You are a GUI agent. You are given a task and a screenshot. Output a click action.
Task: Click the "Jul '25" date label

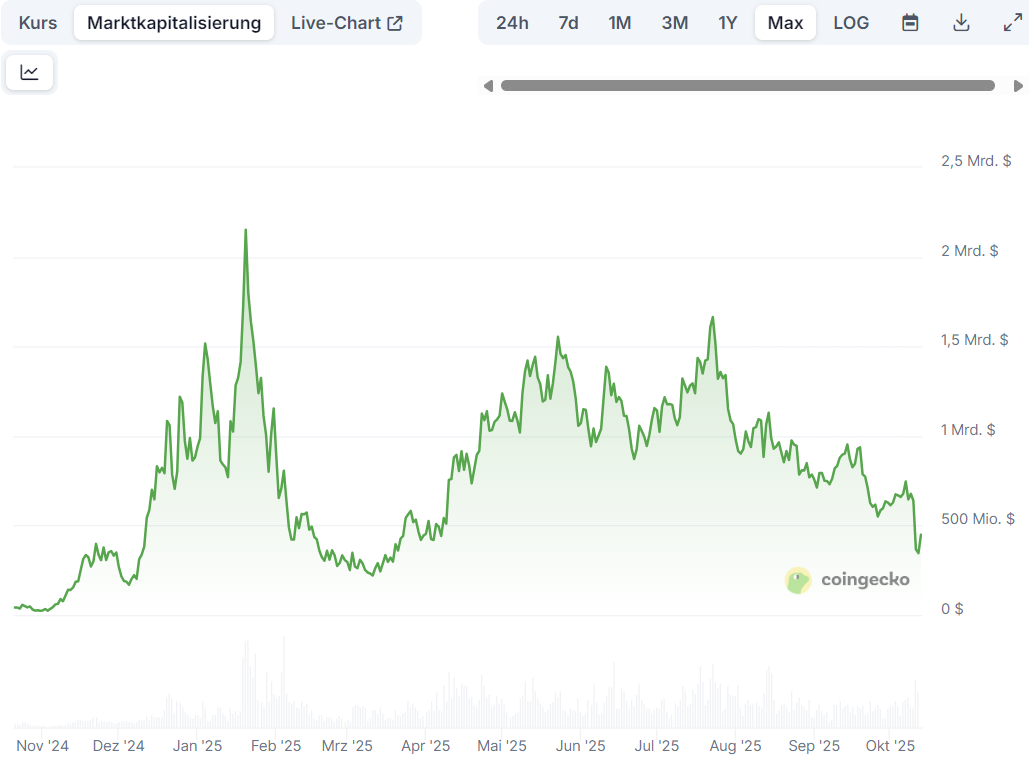tap(657, 746)
